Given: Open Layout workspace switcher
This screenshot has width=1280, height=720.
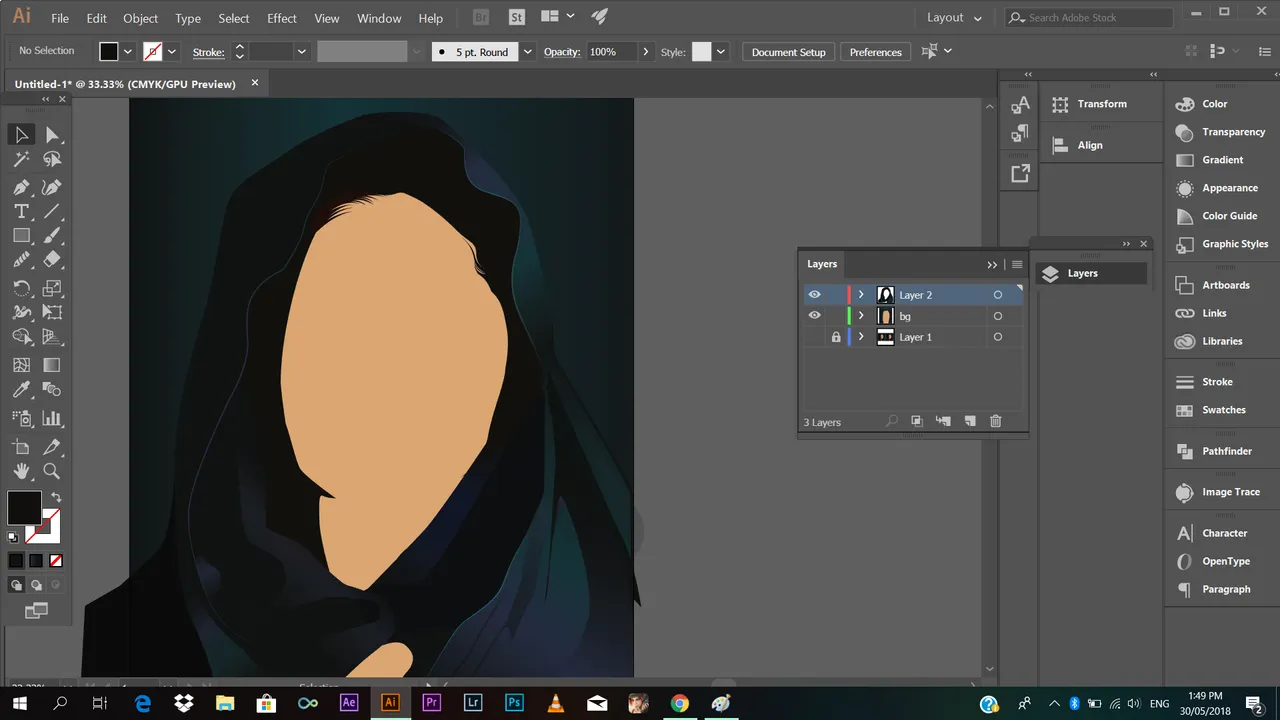Looking at the screenshot, I should click(x=954, y=18).
